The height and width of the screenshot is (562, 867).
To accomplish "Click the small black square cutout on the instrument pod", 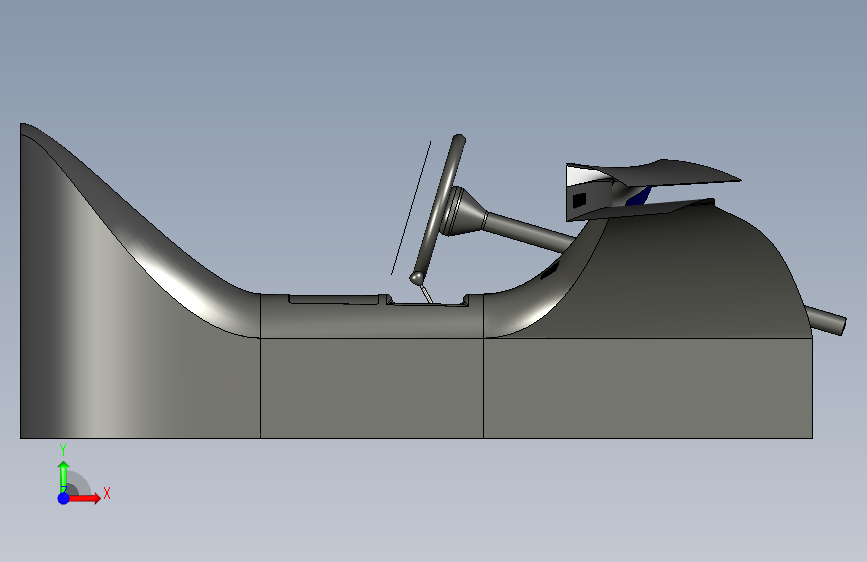I will tap(579, 200).
